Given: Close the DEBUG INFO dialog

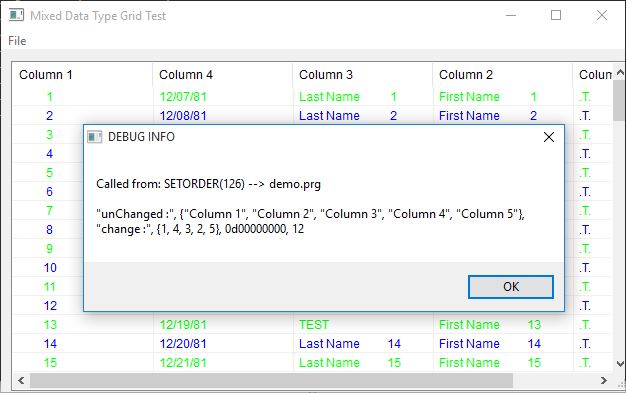Looking at the screenshot, I should point(549,137).
